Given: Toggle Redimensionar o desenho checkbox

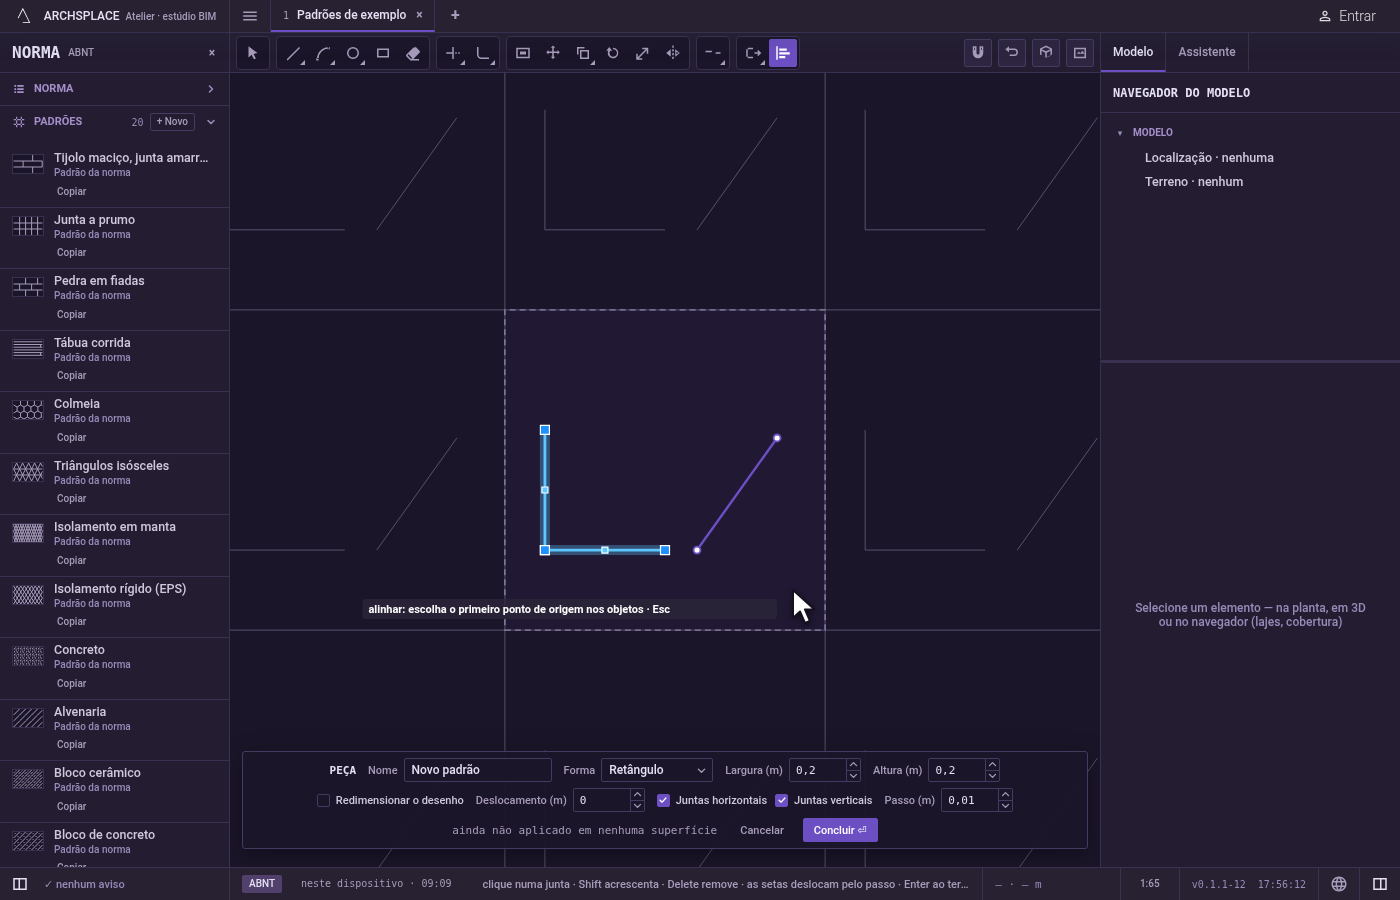Looking at the screenshot, I should (323, 800).
